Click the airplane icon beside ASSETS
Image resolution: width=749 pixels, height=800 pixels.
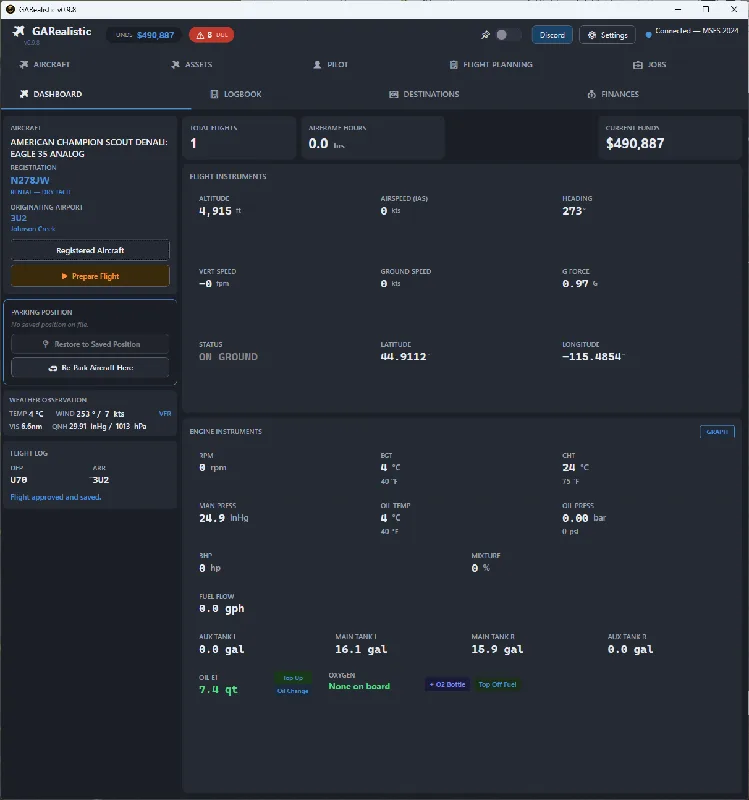coord(175,64)
